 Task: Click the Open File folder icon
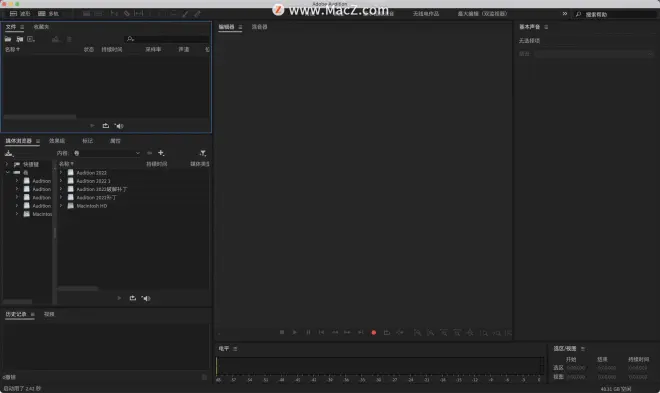[8, 39]
